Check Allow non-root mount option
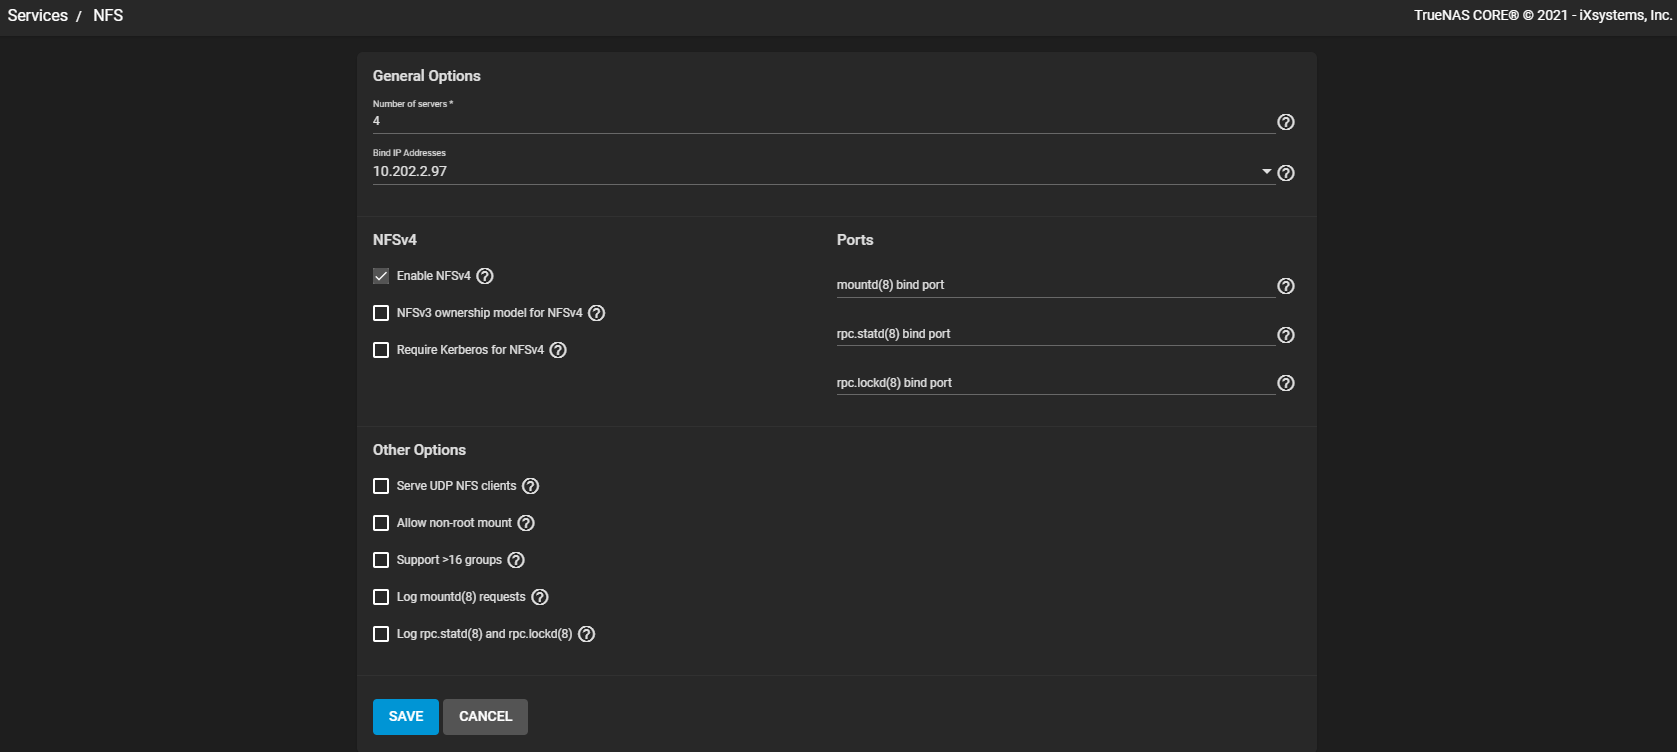 click(x=381, y=523)
